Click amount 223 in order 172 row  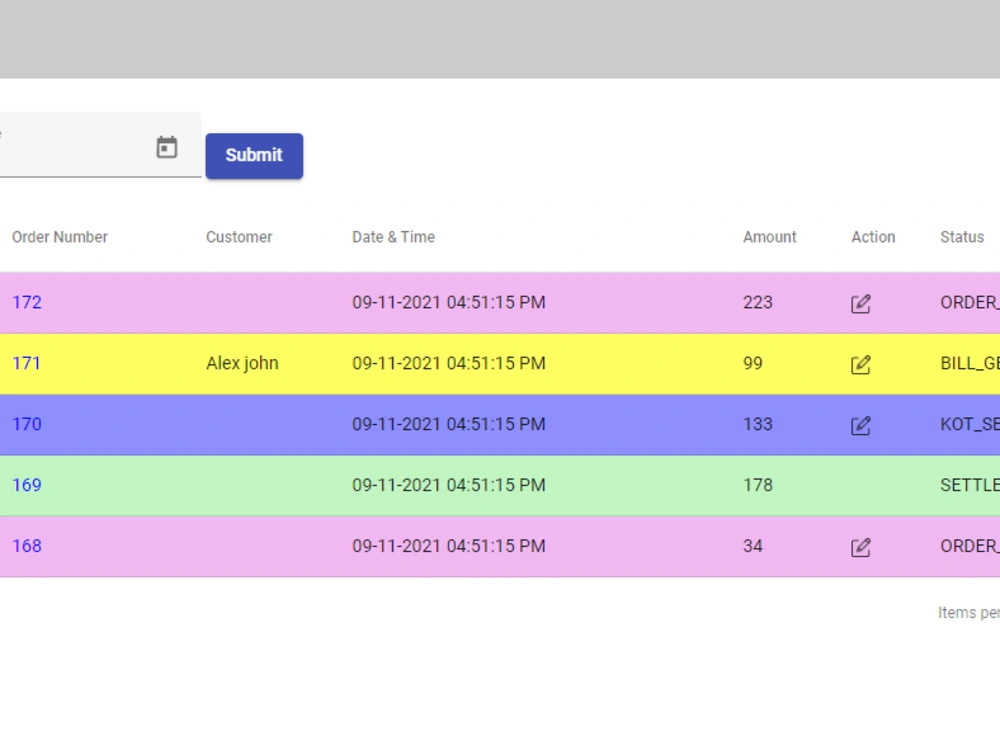click(x=758, y=302)
